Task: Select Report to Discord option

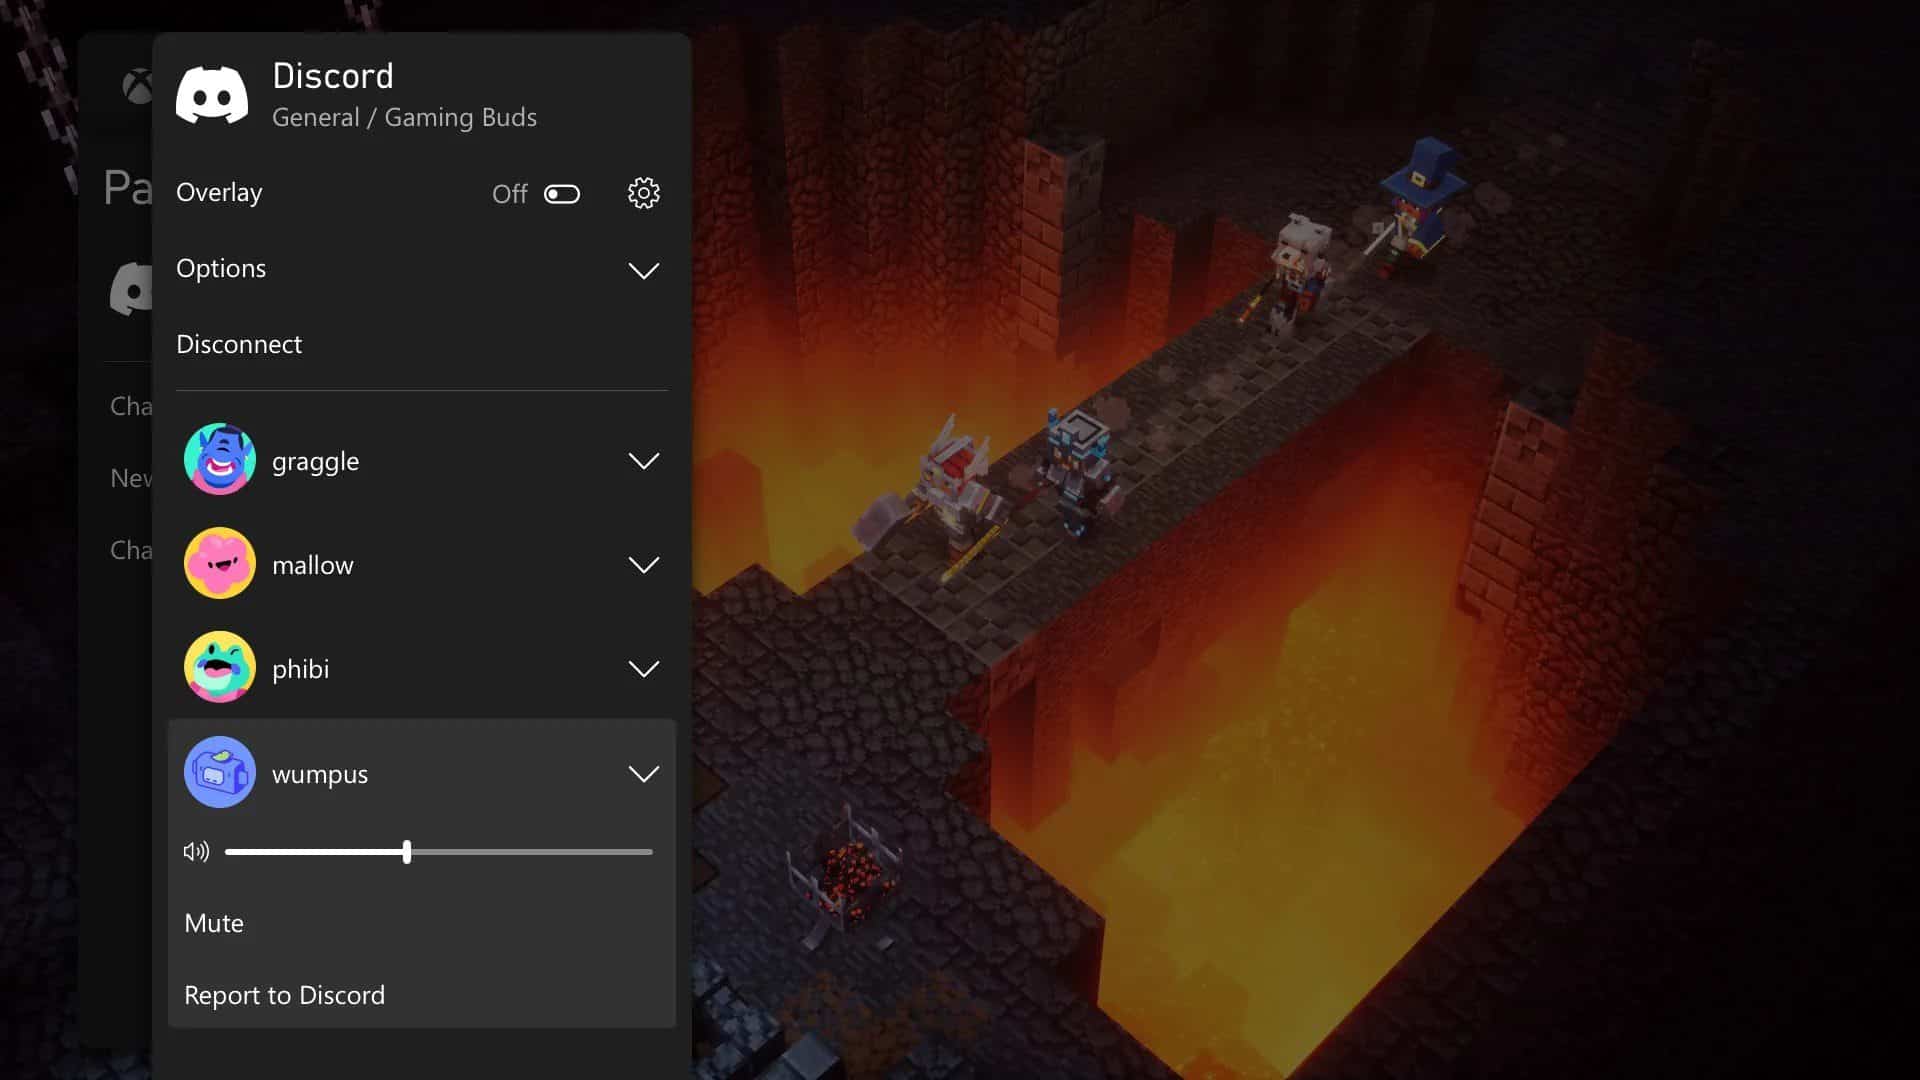Action: (x=285, y=994)
